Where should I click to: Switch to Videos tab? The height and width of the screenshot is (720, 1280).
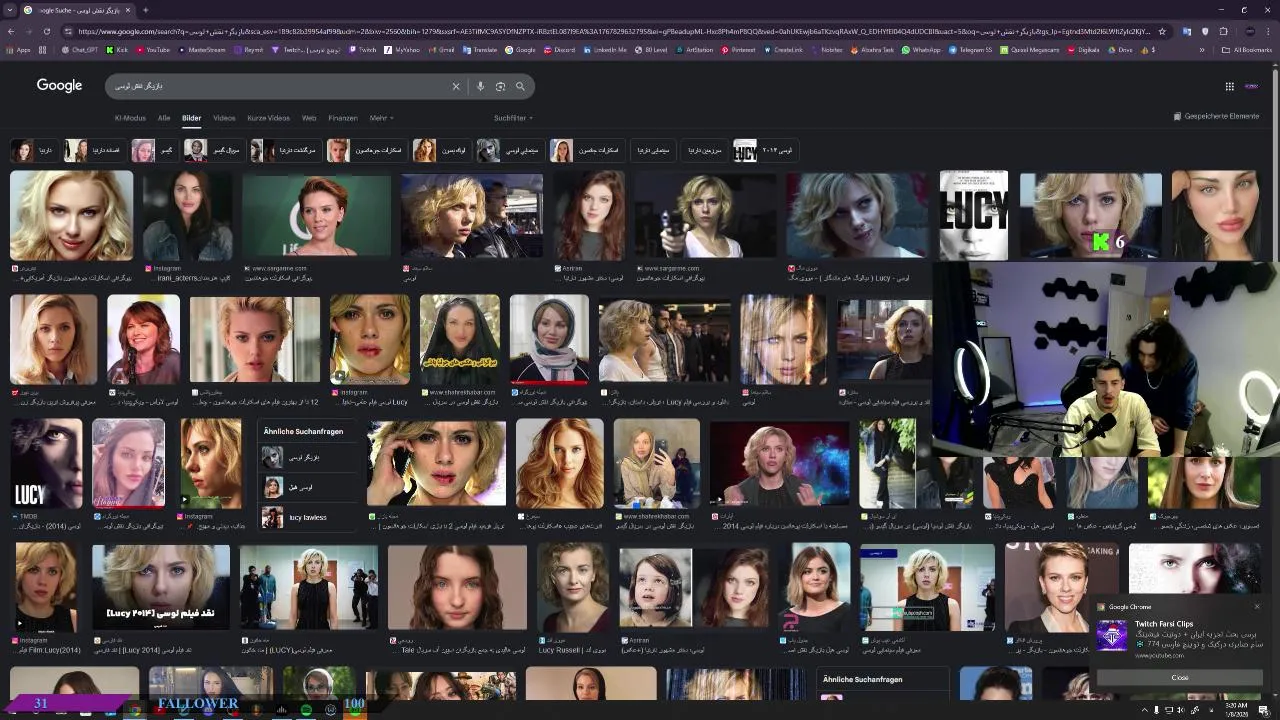pos(224,118)
